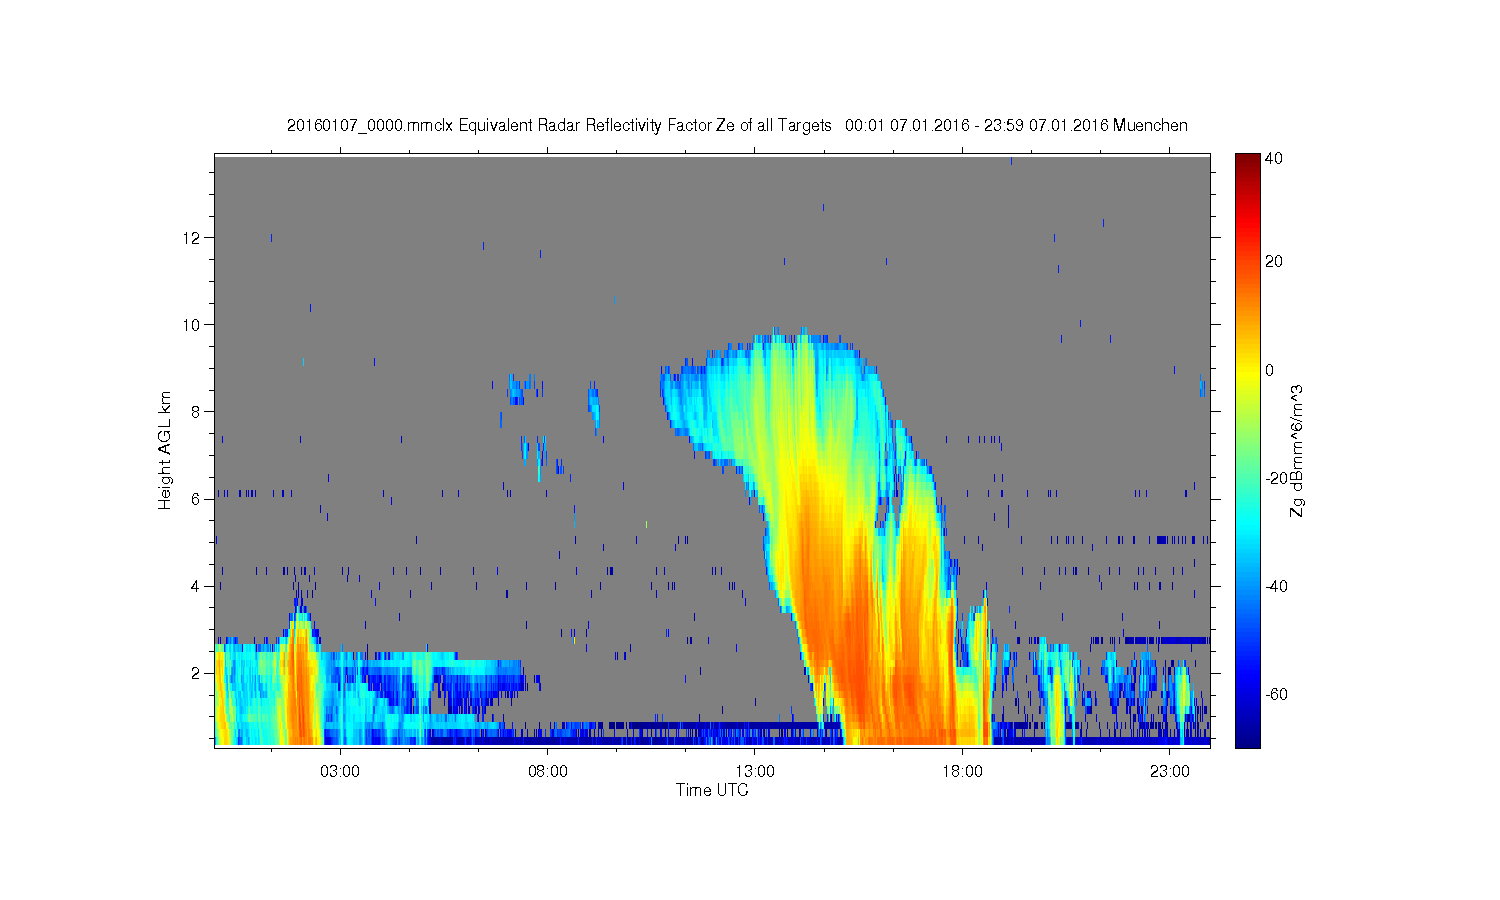Click the 'Height AGL km' axis label
Image resolution: width=1500 pixels, height=900 pixels.
point(165,450)
